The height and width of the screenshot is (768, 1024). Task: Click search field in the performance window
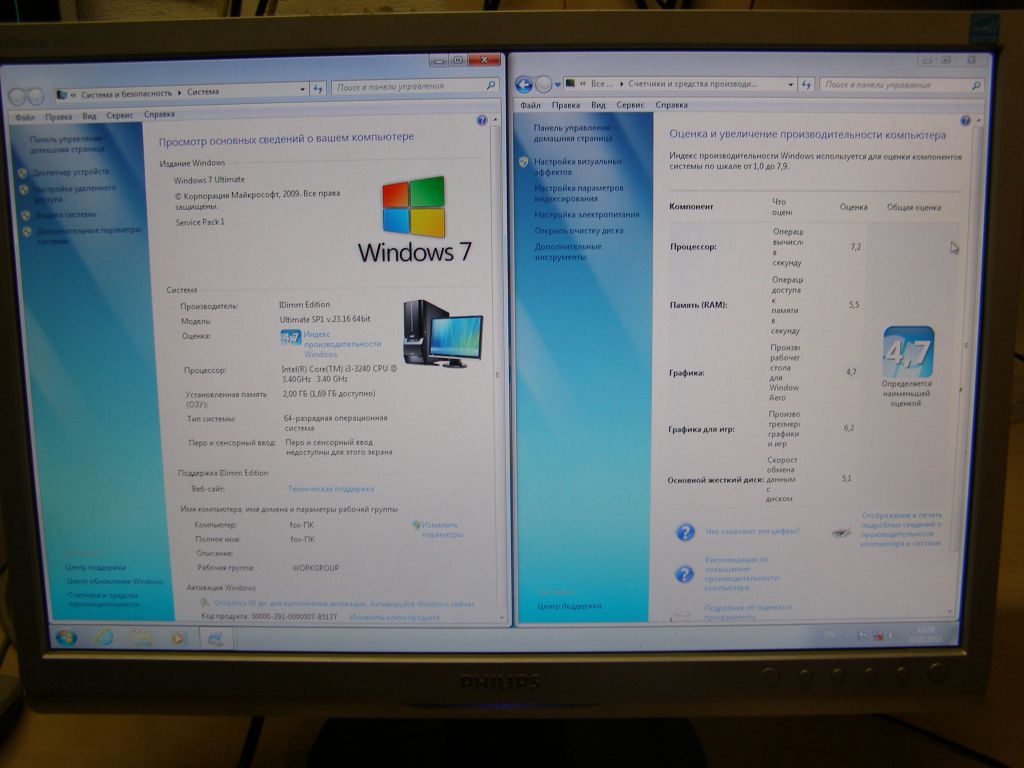point(901,85)
